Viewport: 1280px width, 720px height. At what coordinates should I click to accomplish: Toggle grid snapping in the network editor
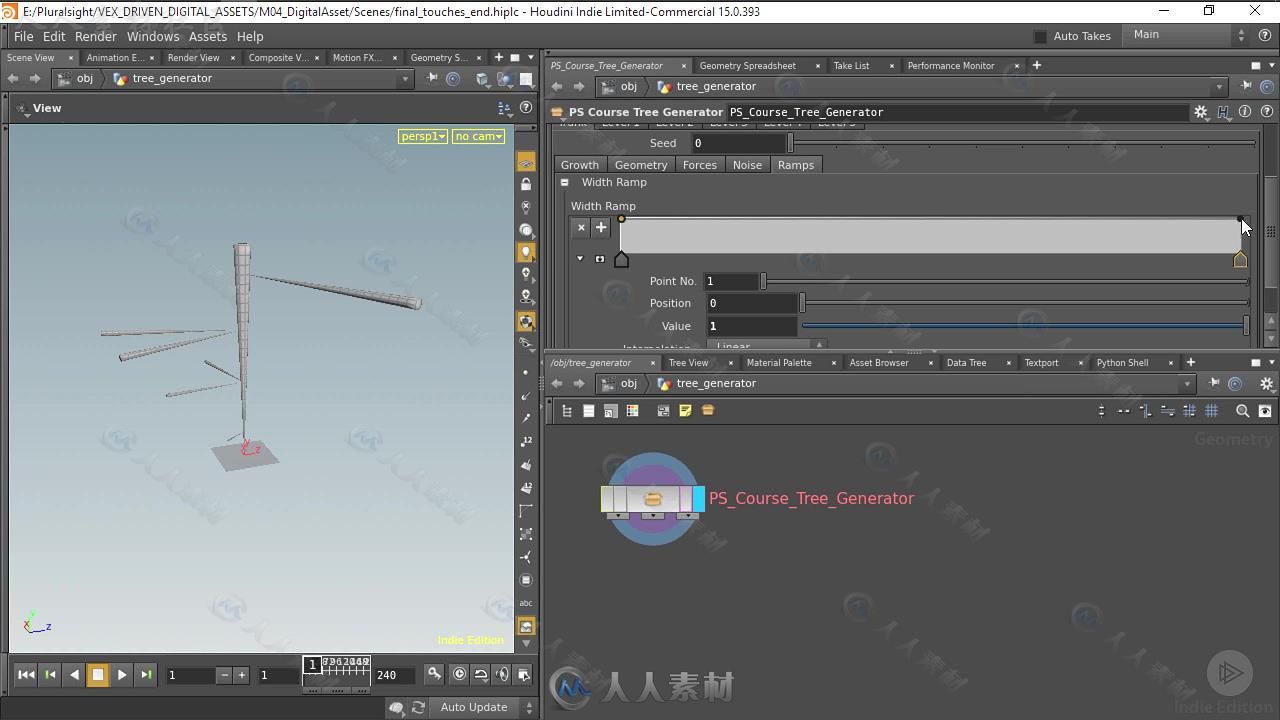pos(1211,411)
